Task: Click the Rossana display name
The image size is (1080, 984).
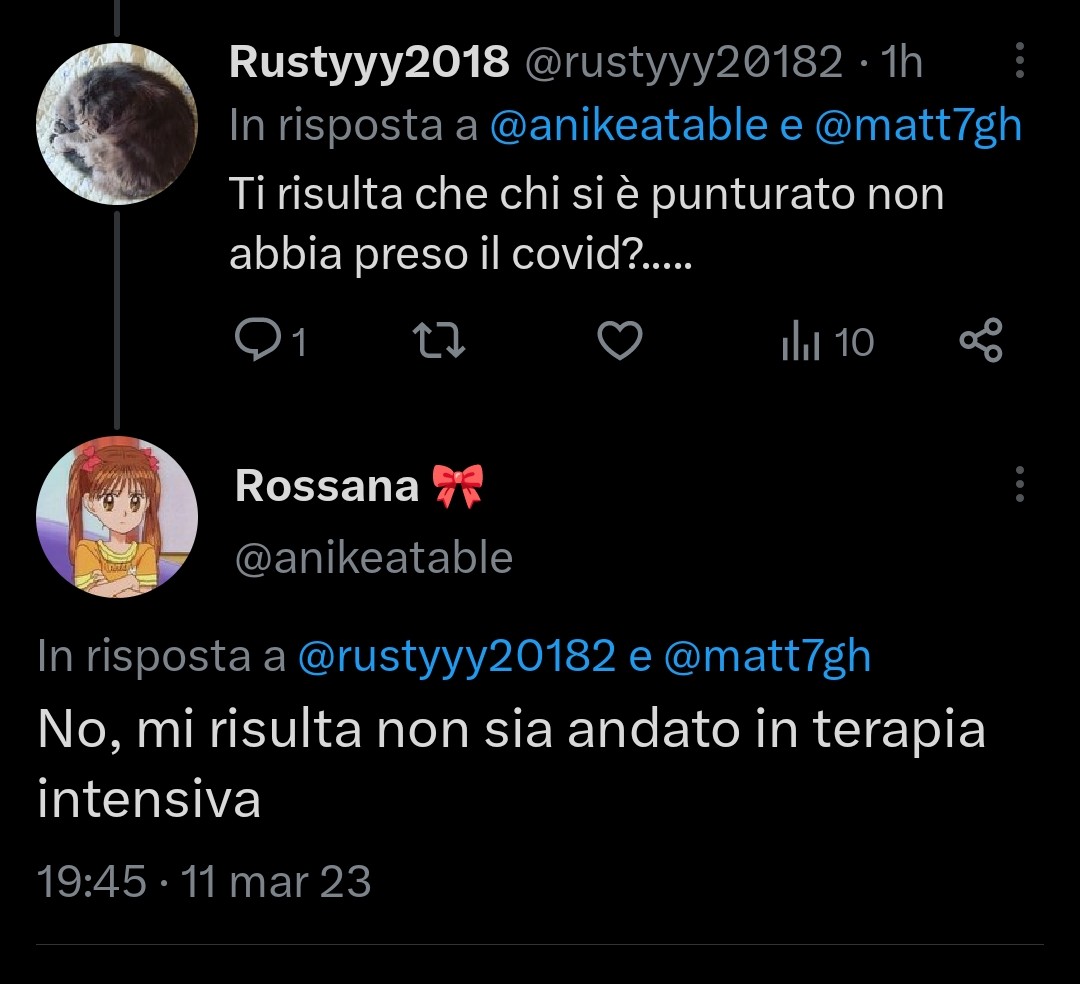Action: click(326, 486)
